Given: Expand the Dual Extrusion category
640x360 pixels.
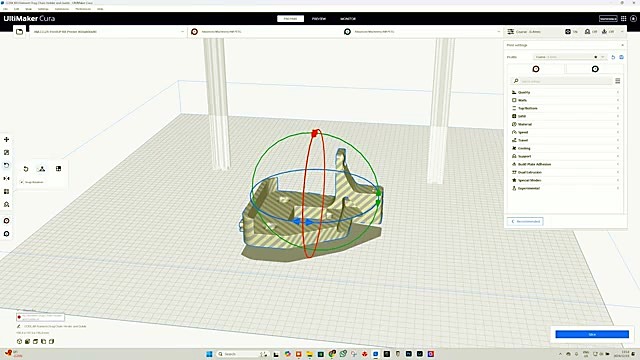Looking at the screenshot, I should (x=565, y=172).
